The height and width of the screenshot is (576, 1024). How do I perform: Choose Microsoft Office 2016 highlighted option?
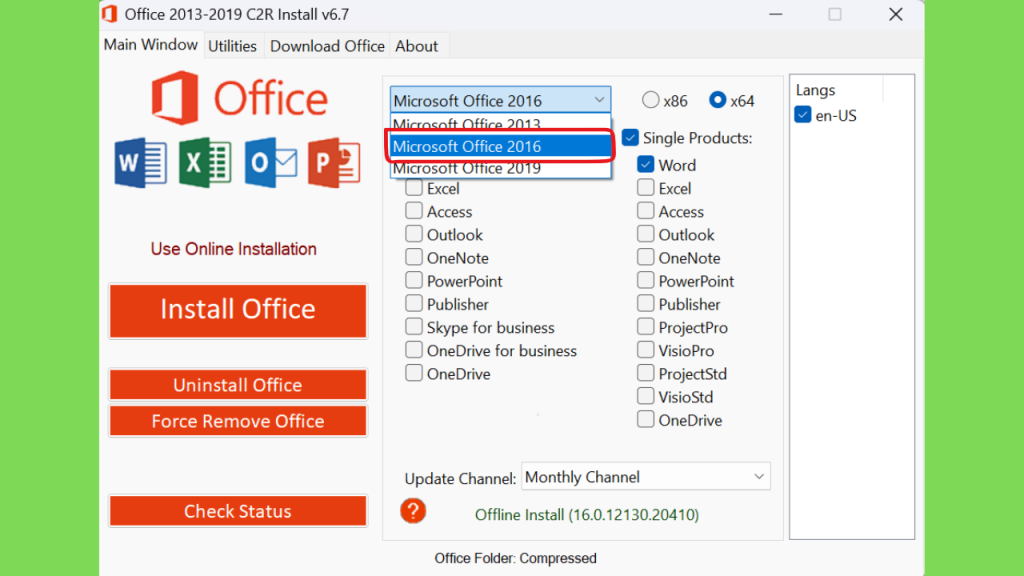500,146
